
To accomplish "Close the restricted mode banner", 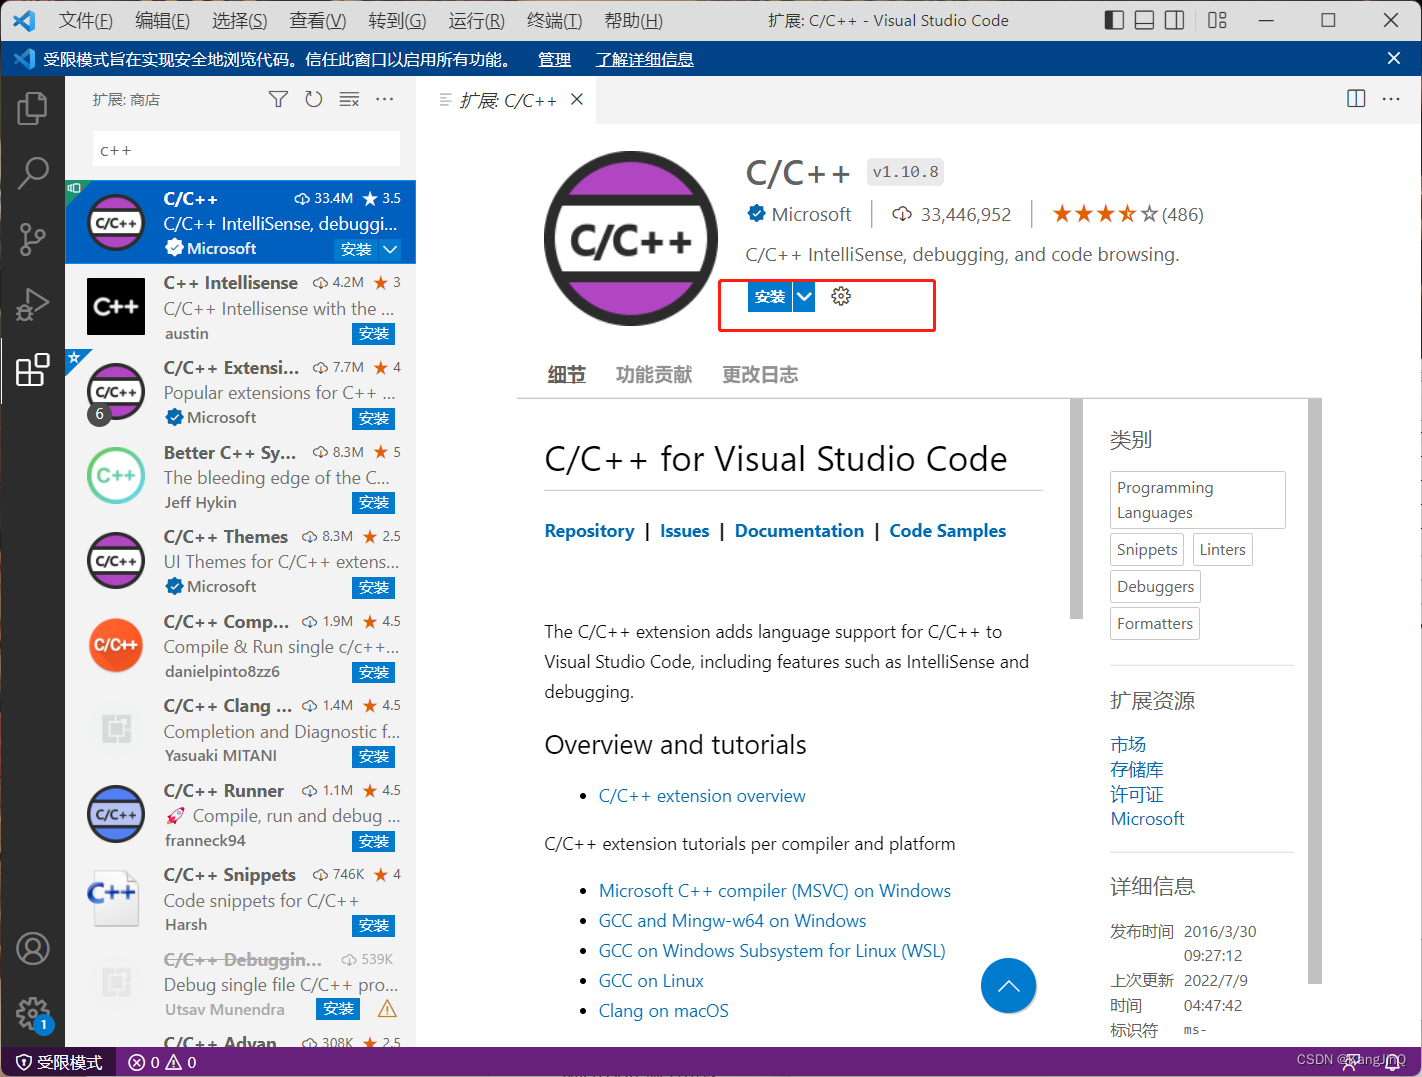I will point(1394,59).
